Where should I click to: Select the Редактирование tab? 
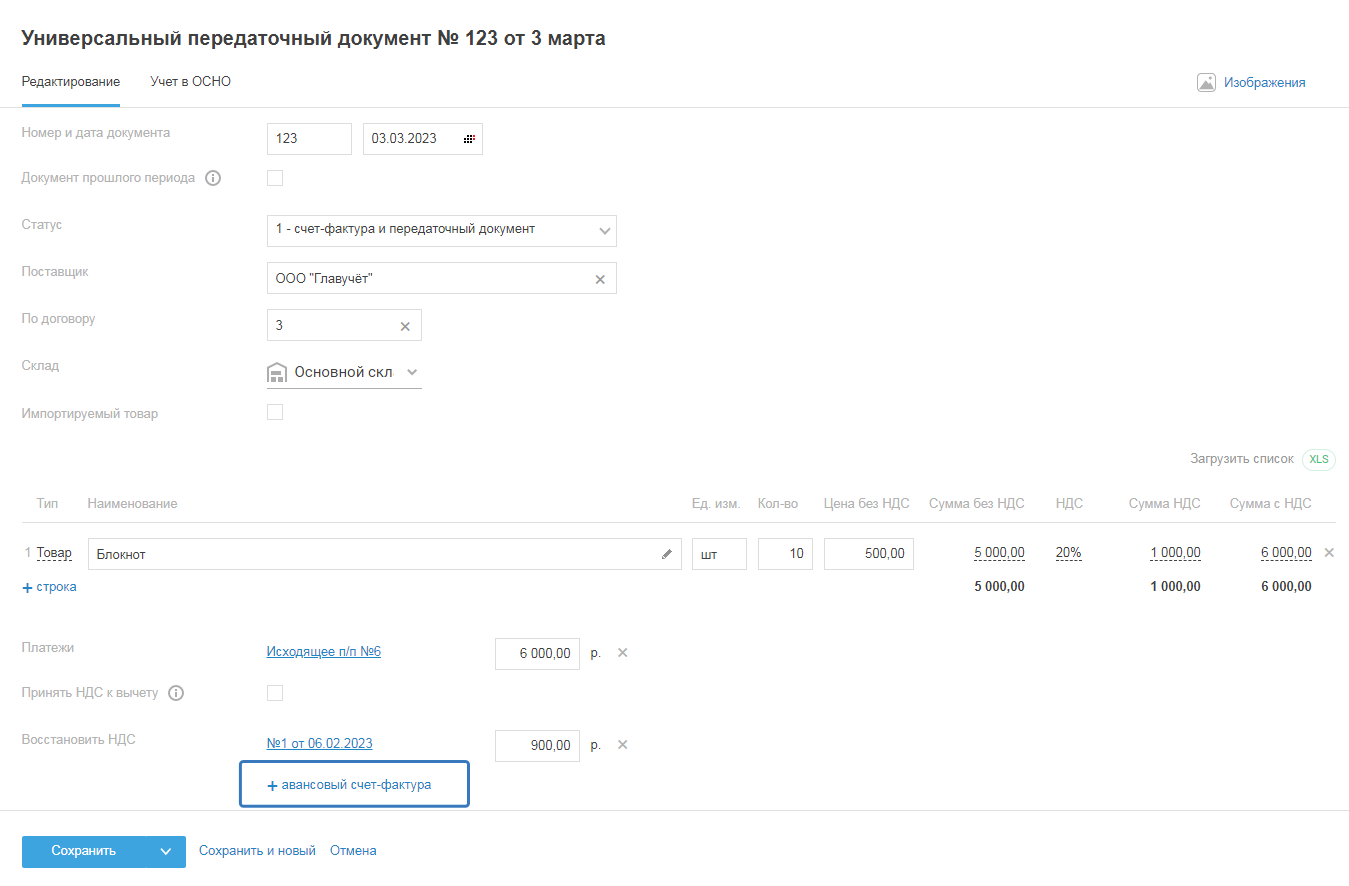(x=71, y=82)
